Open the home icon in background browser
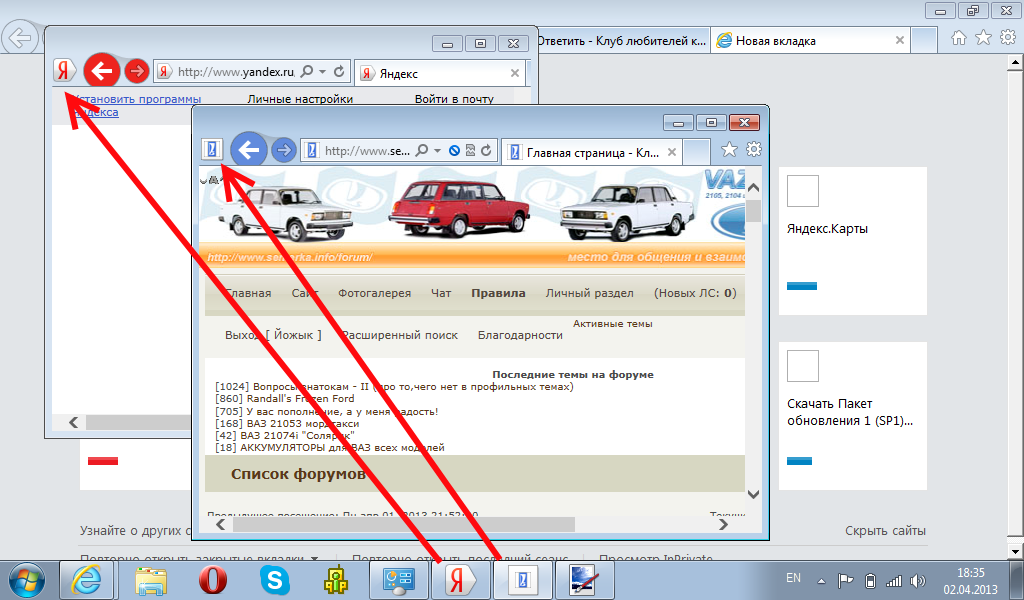The image size is (1024, 600). pyautogui.click(x=958, y=38)
